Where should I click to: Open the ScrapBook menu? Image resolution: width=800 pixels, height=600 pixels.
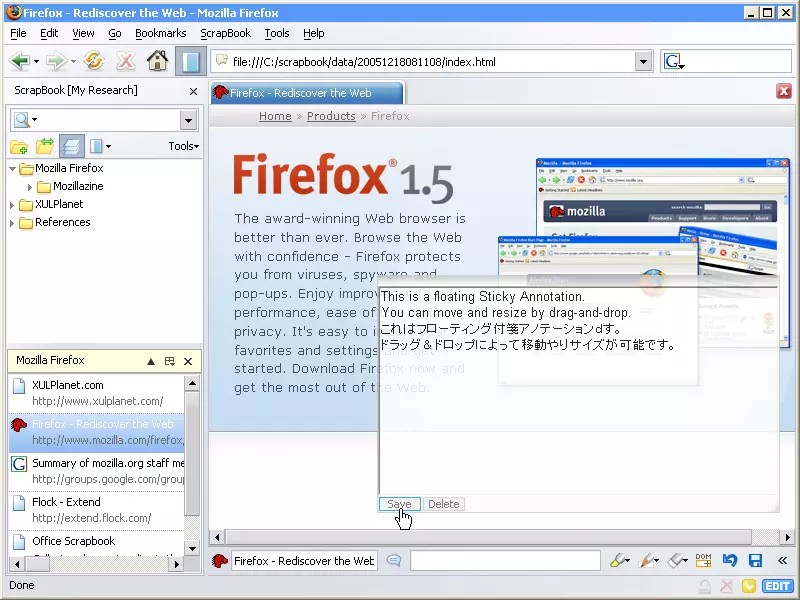226,33
